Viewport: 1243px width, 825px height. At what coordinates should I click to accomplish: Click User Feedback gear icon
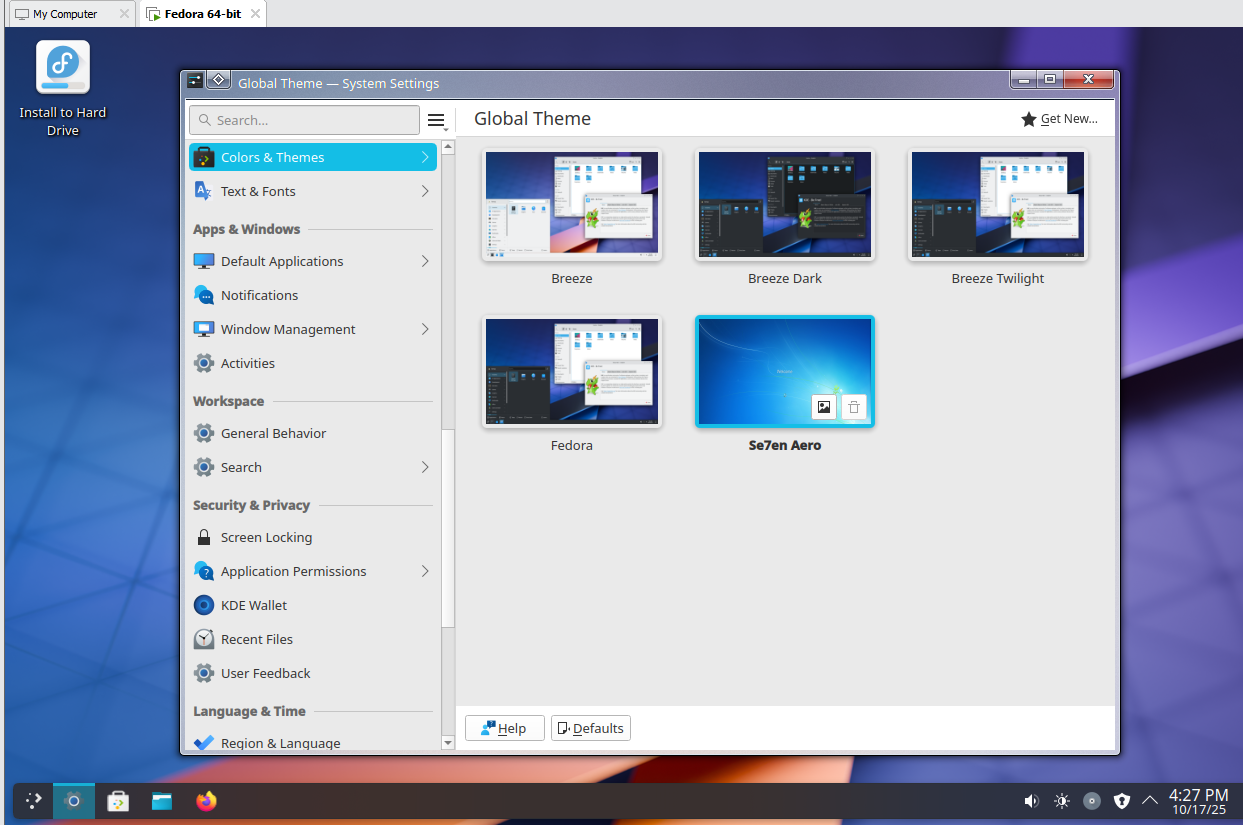click(x=204, y=673)
